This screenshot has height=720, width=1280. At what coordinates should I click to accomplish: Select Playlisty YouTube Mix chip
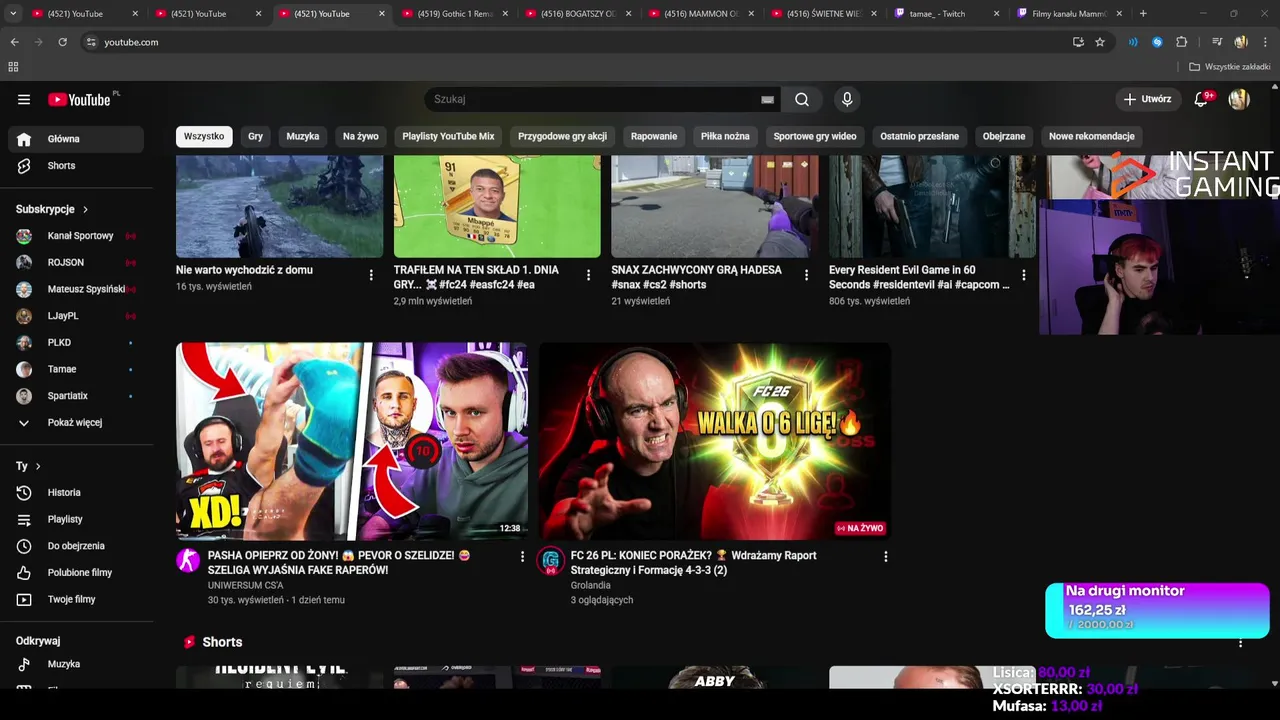(x=448, y=136)
